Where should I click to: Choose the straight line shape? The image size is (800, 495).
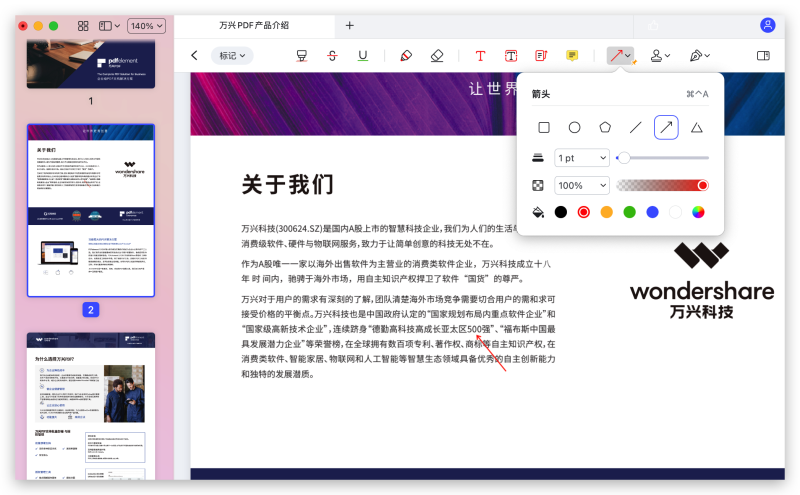636,128
